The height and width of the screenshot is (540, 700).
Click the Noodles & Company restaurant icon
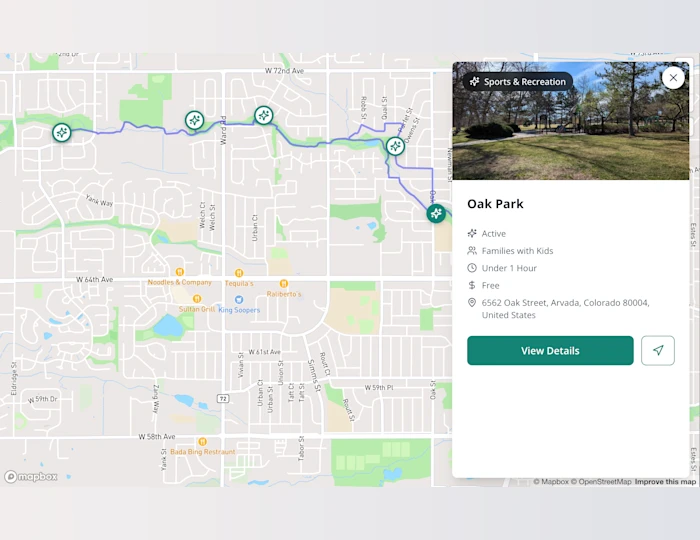point(179,272)
